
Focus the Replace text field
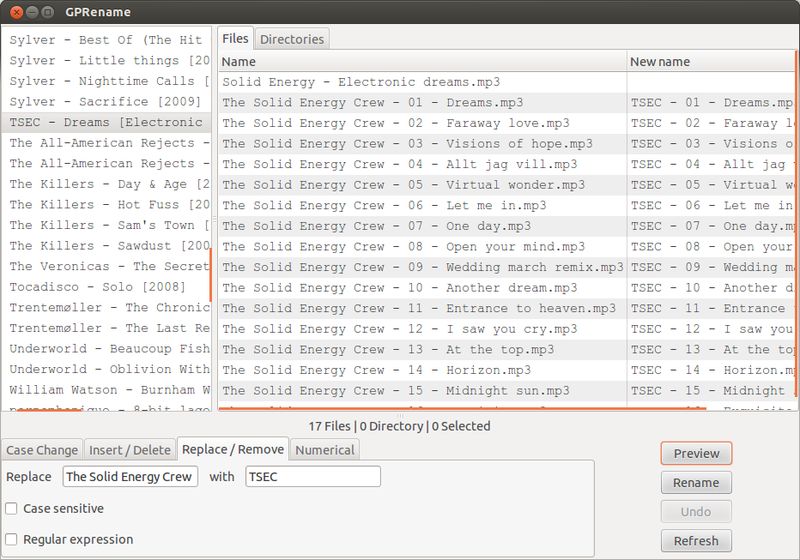pyautogui.click(x=130, y=476)
